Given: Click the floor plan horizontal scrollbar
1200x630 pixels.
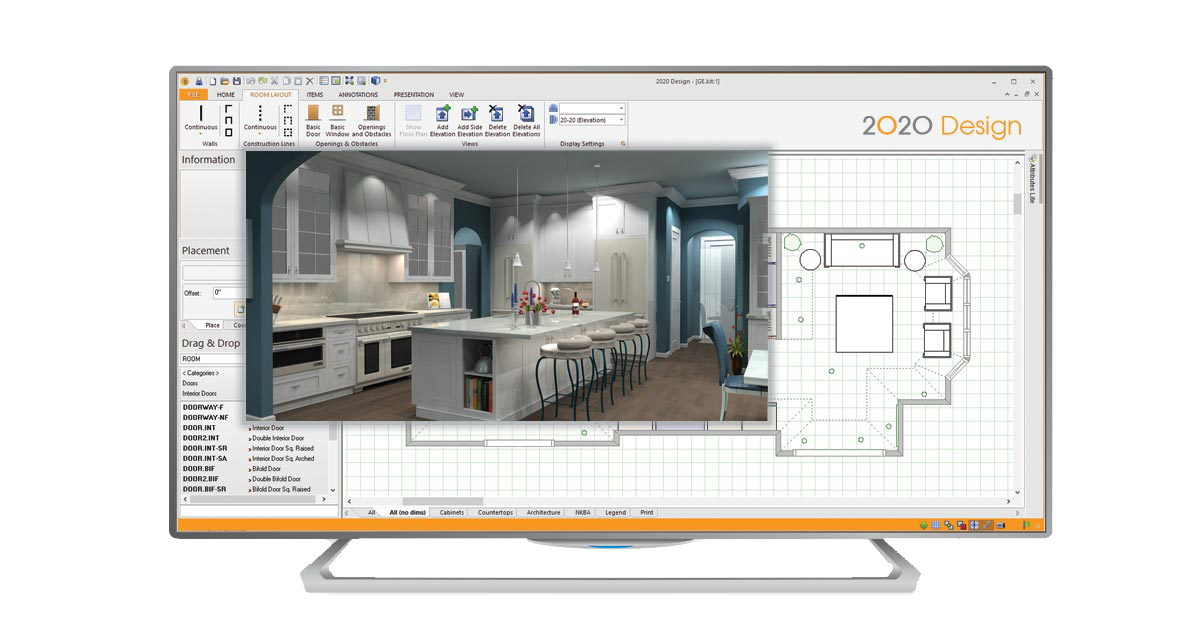Looking at the screenshot, I should (442, 501).
